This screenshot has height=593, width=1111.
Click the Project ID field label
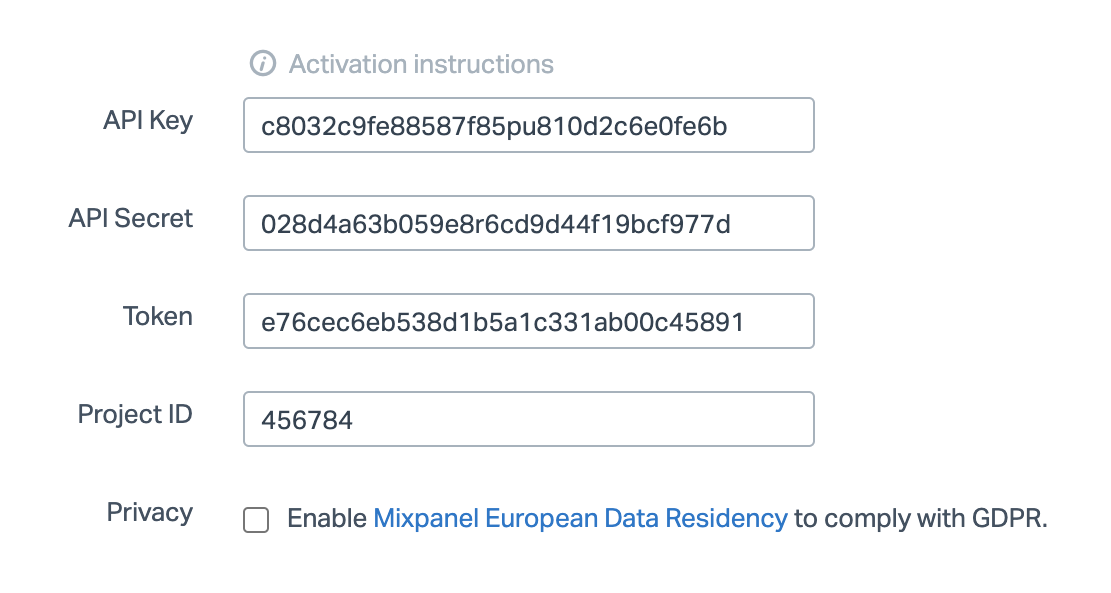[135, 414]
